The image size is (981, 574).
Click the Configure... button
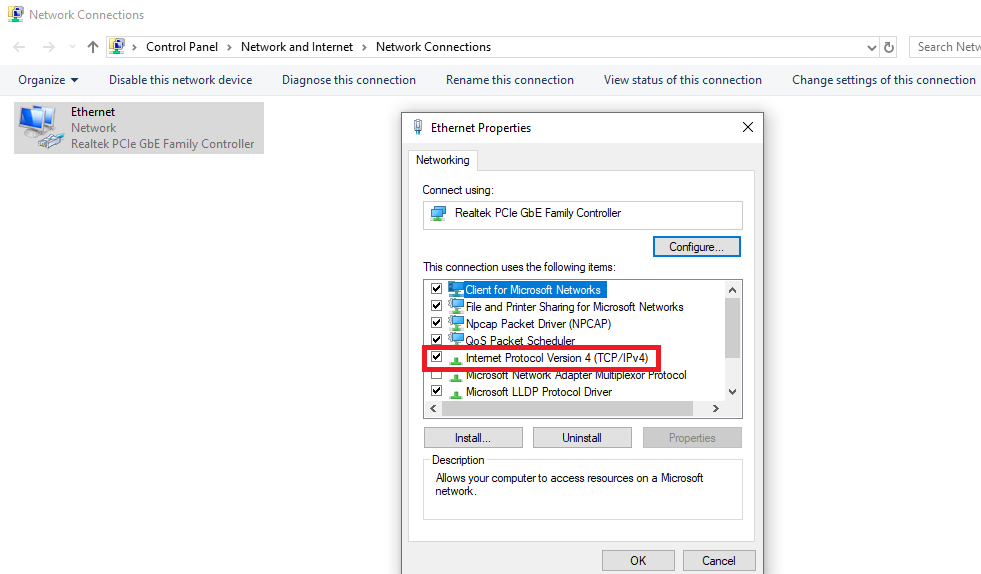tap(696, 247)
